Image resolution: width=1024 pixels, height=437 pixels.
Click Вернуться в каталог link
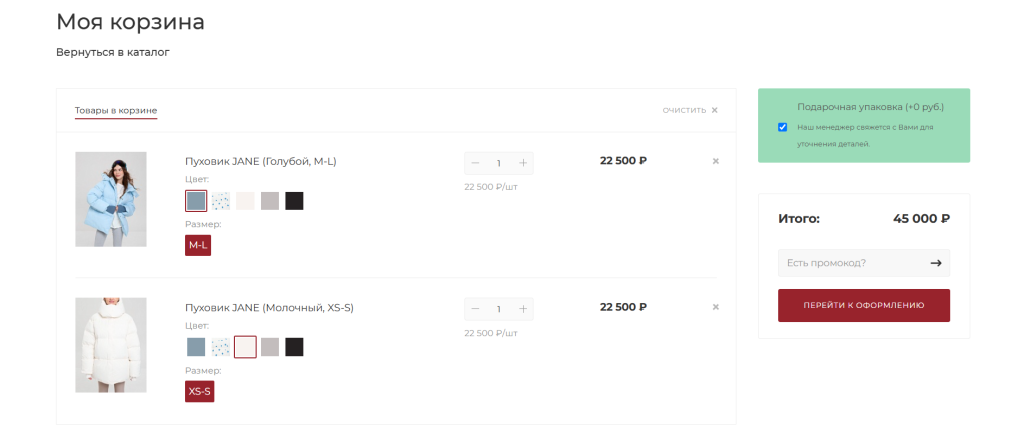[x=113, y=52]
